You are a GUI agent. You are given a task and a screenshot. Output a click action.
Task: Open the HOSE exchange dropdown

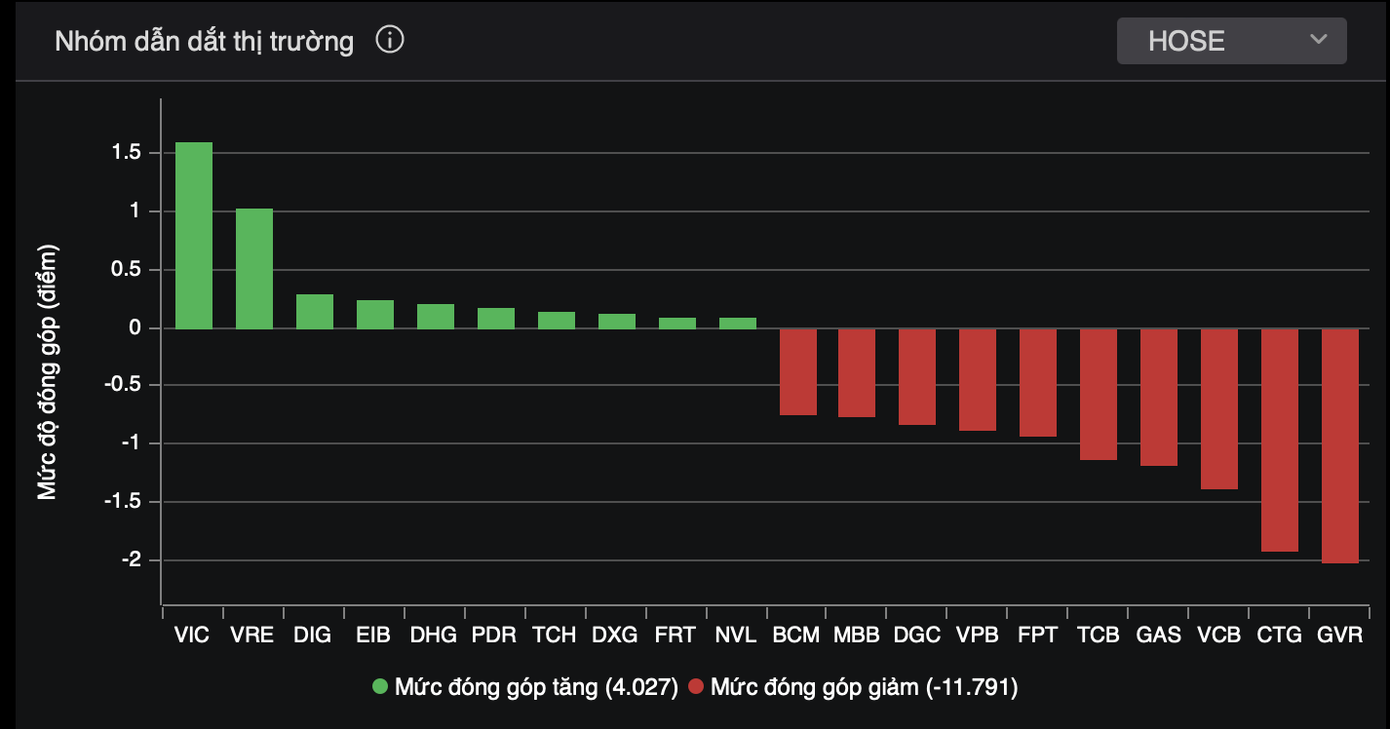click(1230, 41)
